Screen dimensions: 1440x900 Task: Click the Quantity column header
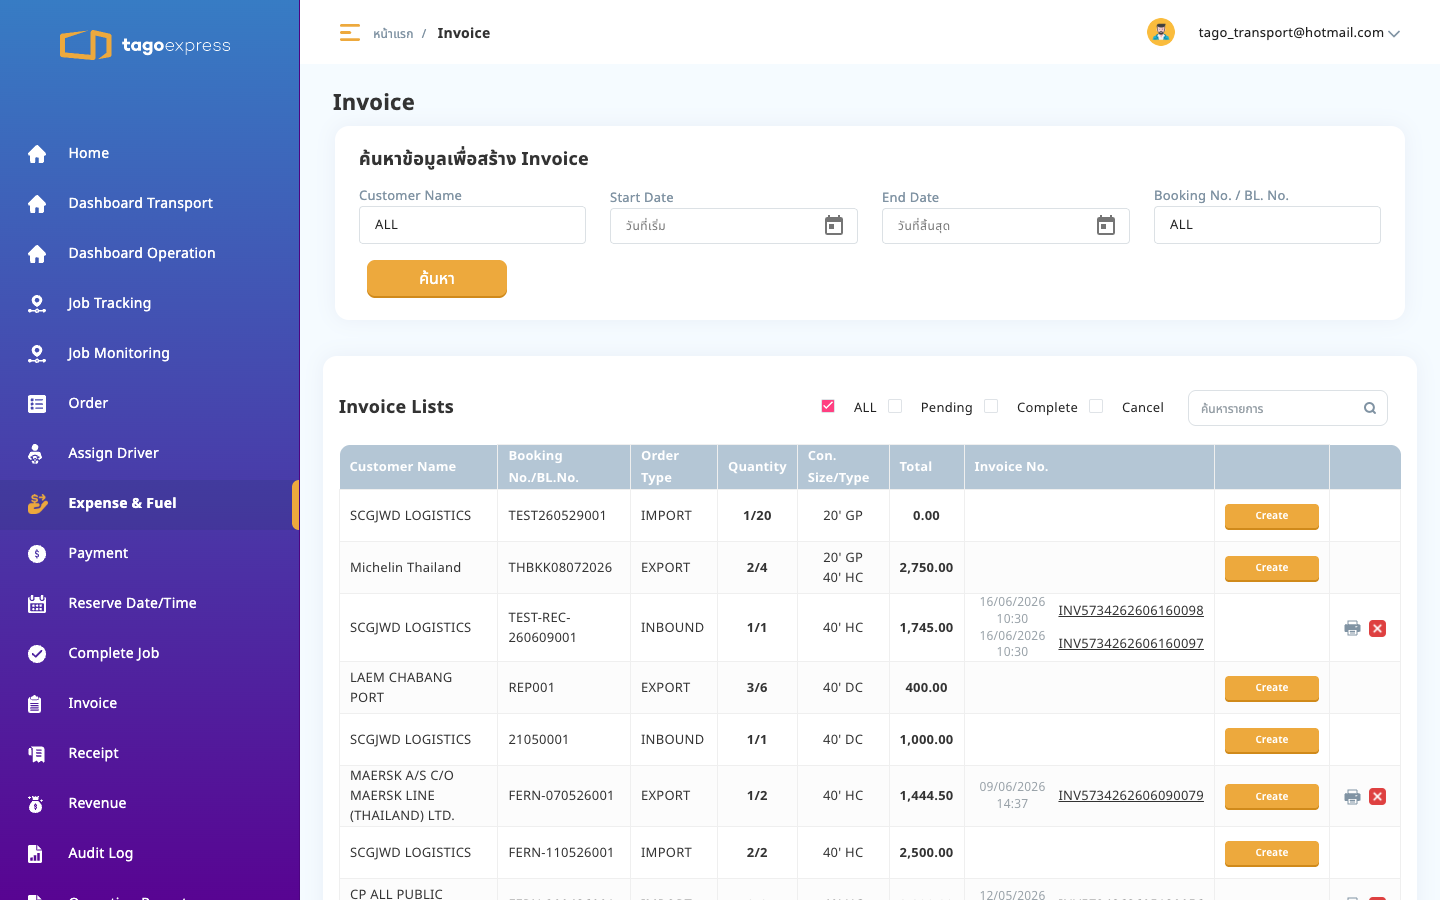[x=757, y=467]
